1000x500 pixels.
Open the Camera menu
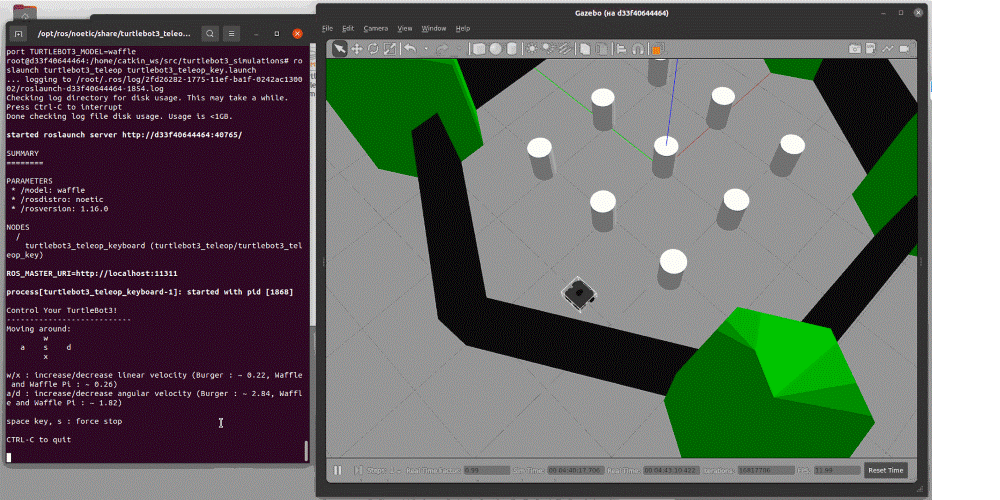(375, 28)
